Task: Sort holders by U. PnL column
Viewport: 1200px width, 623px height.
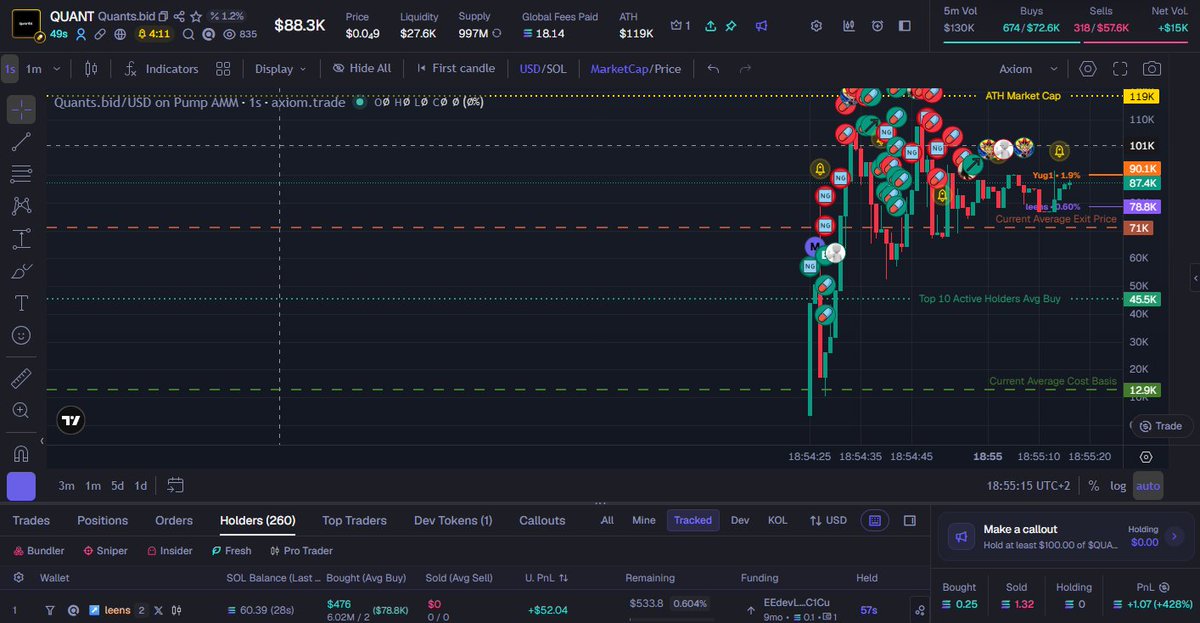Action: (547, 578)
